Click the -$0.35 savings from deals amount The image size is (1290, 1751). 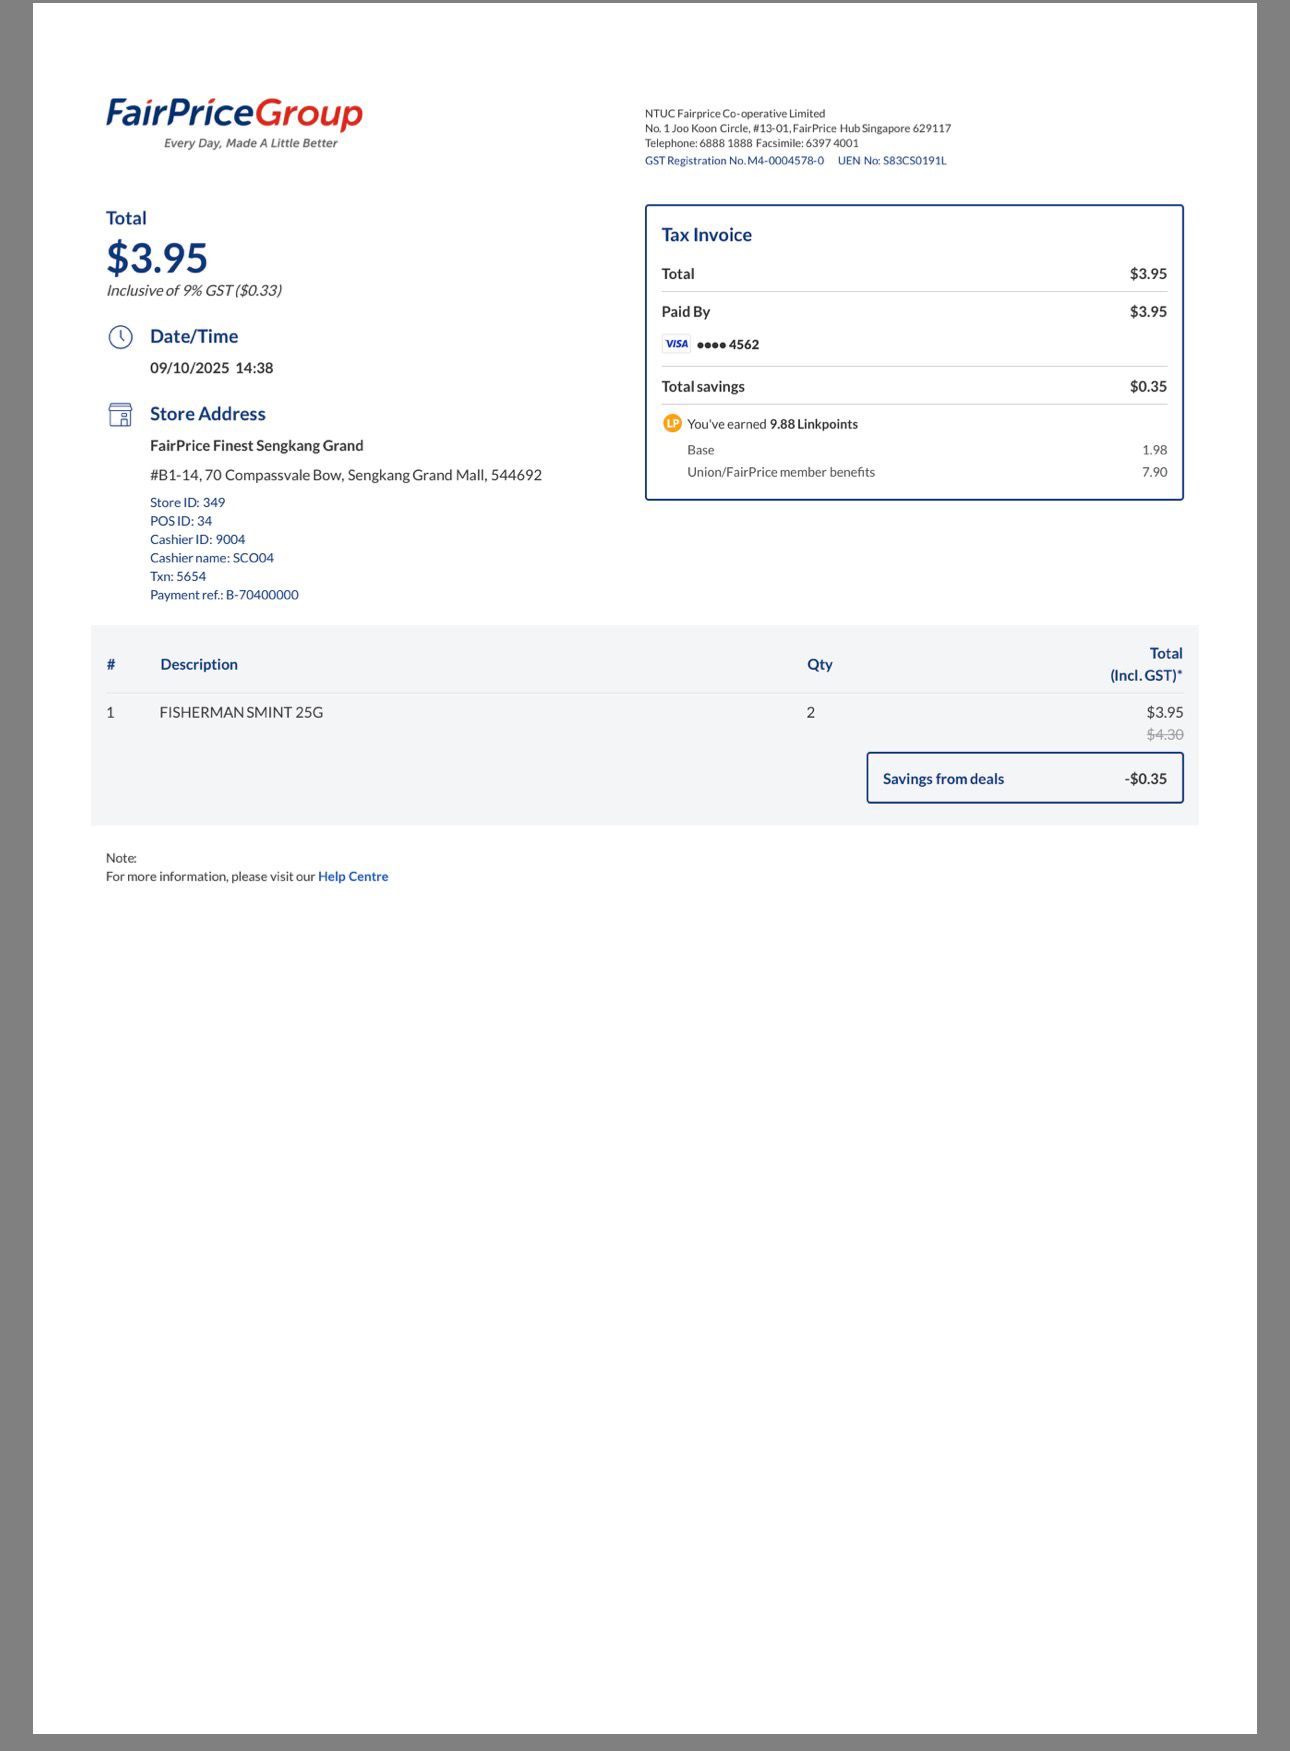pos(1146,779)
